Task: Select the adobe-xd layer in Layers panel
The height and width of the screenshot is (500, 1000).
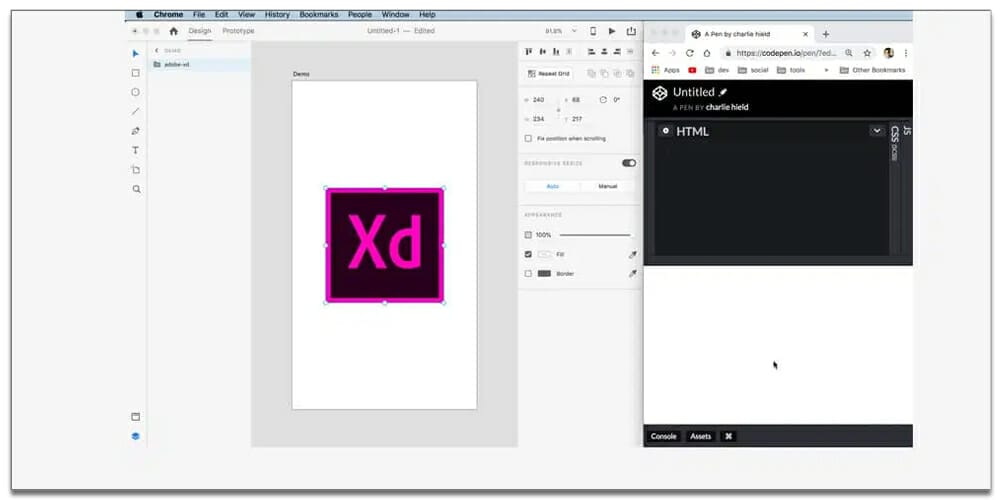Action: point(200,64)
